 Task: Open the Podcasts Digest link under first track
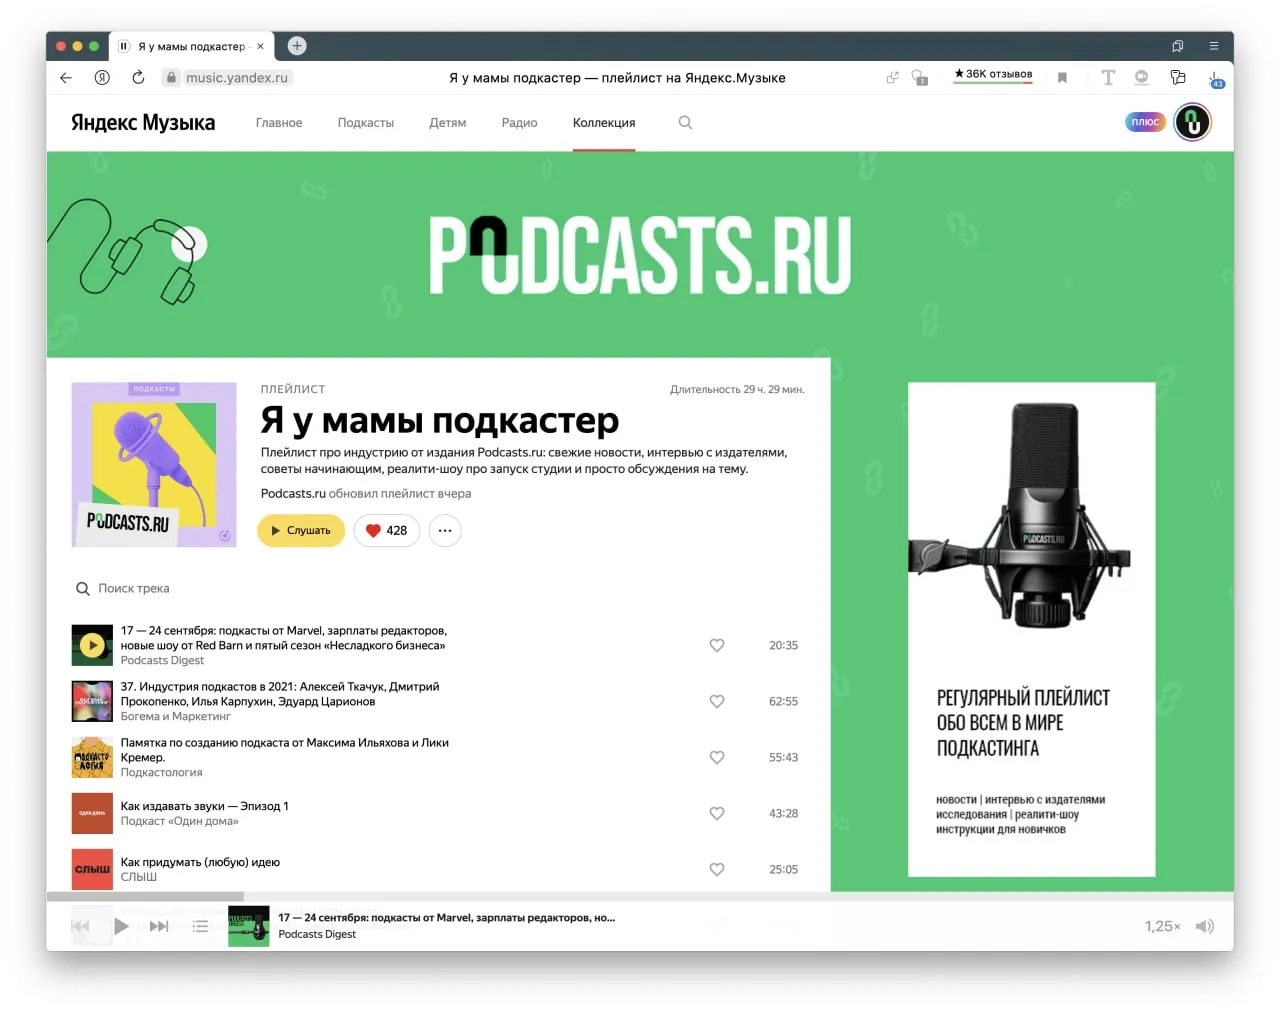tap(162, 661)
